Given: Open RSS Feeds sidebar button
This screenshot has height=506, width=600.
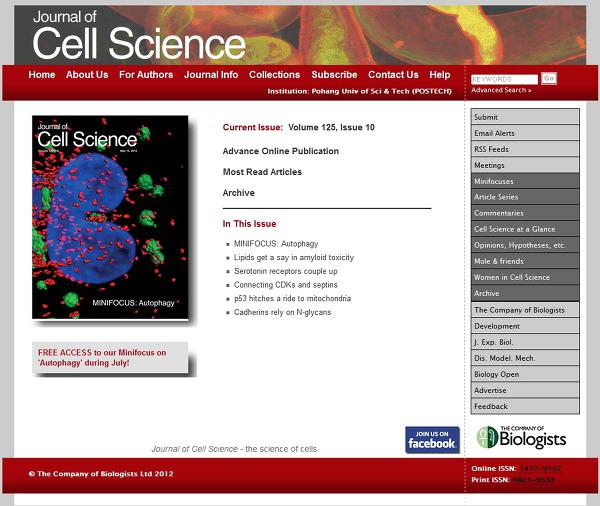Looking at the screenshot, I should [x=525, y=149].
